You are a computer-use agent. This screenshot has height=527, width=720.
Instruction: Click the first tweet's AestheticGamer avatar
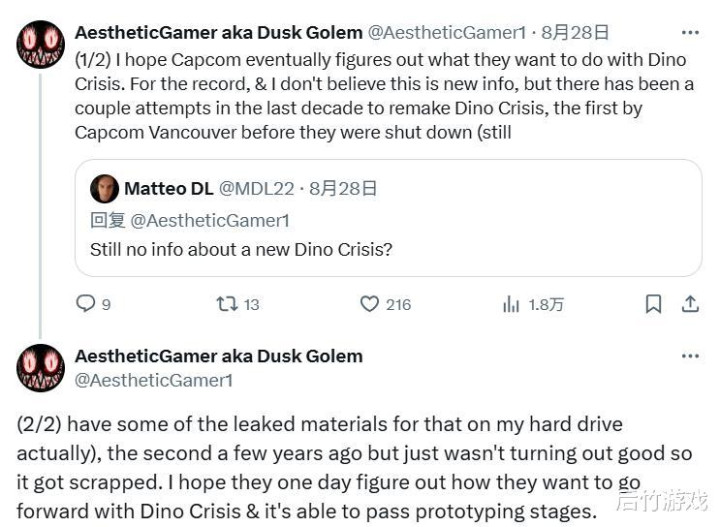tap(41, 43)
